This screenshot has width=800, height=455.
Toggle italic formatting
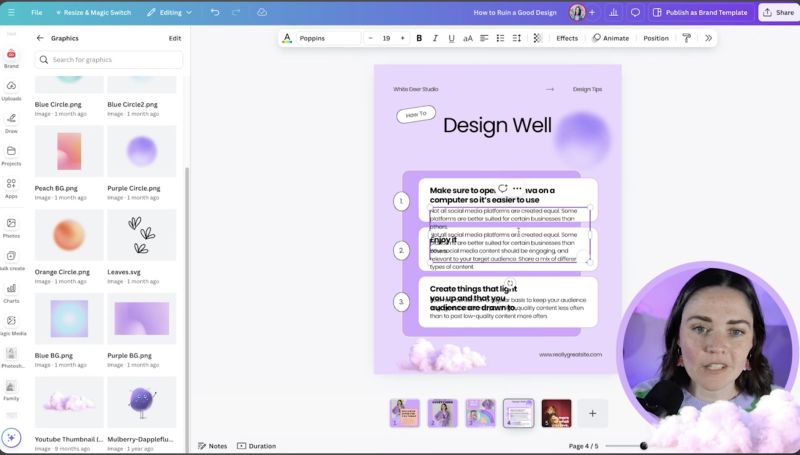[x=435, y=38]
